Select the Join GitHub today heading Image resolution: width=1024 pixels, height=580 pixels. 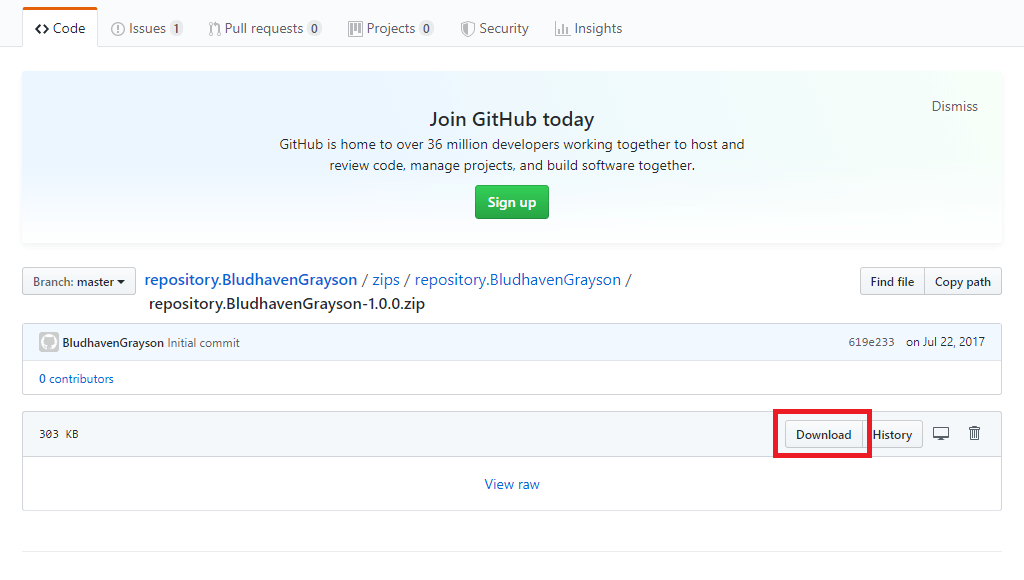pos(512,120)
